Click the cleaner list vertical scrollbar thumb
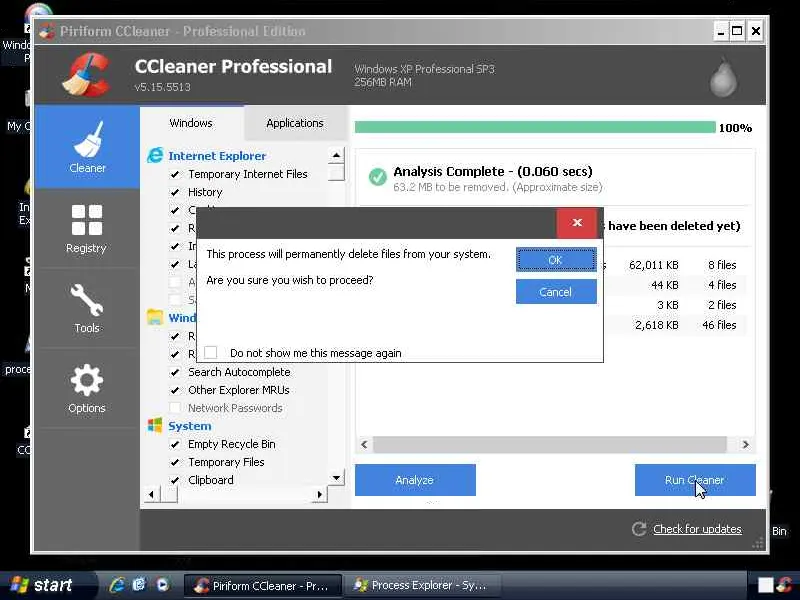This screenshot has height=600, width=800. (x=336, y=172)
